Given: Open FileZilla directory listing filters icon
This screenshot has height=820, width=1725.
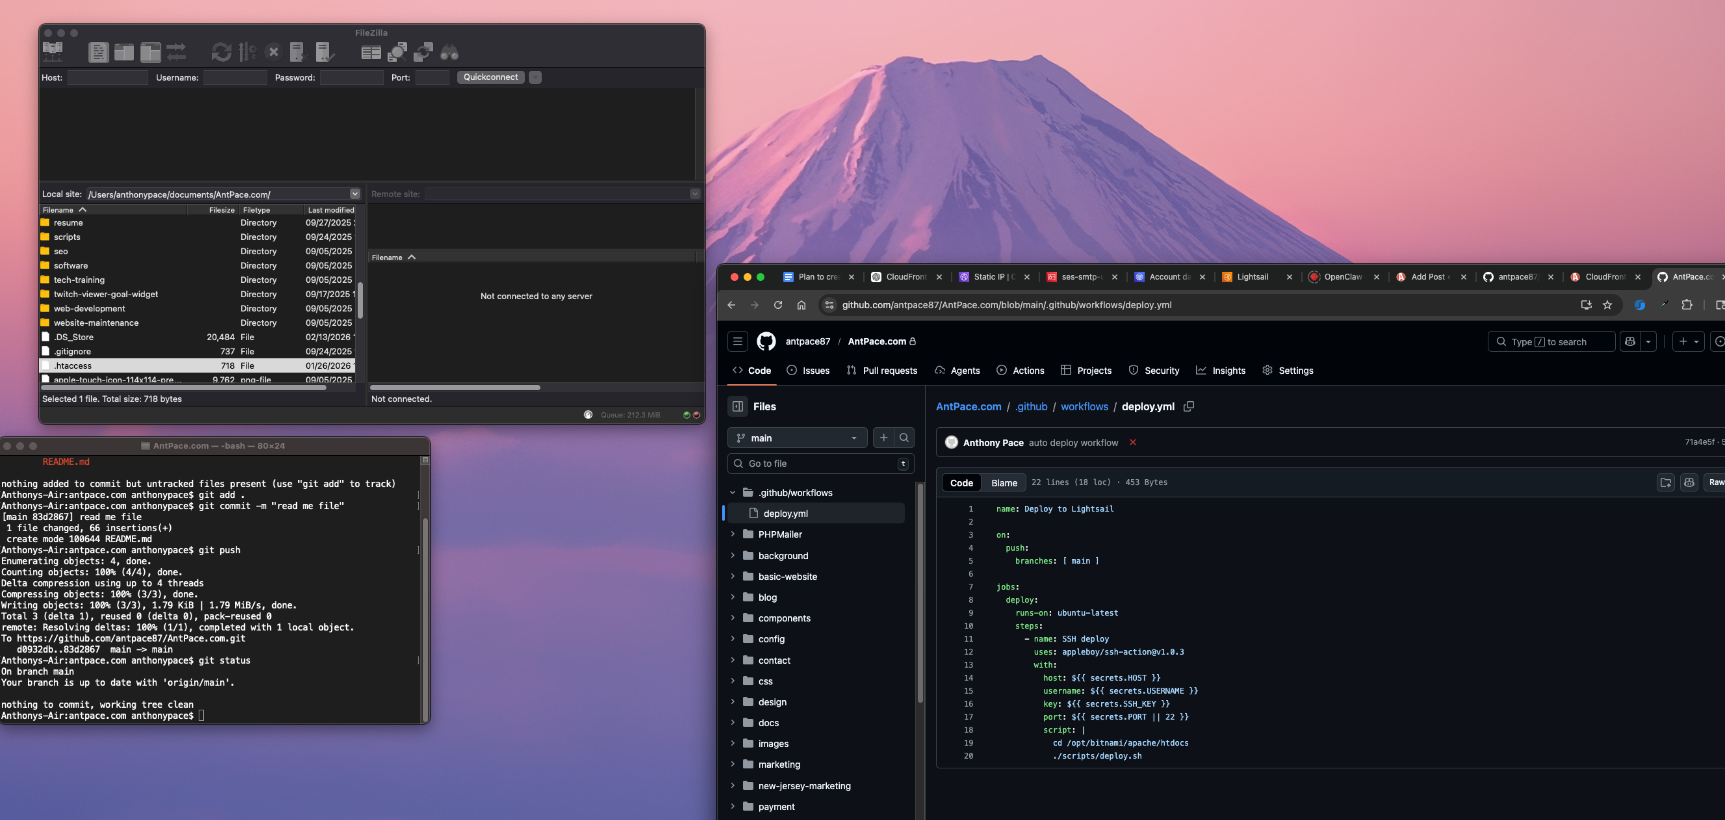Looking at the screenshot, I should coord(370,52).
